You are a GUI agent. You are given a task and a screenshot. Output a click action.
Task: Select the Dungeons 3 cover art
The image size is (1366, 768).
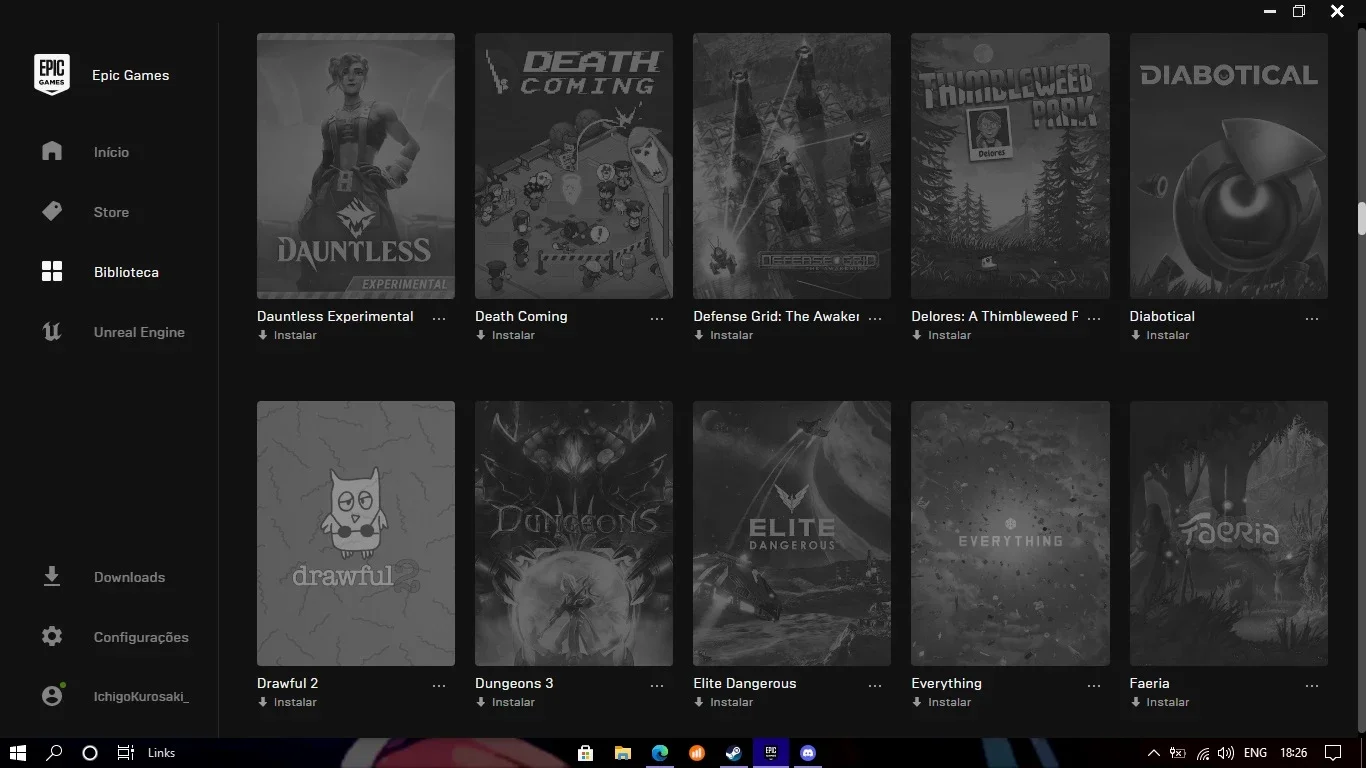point(574,534)
